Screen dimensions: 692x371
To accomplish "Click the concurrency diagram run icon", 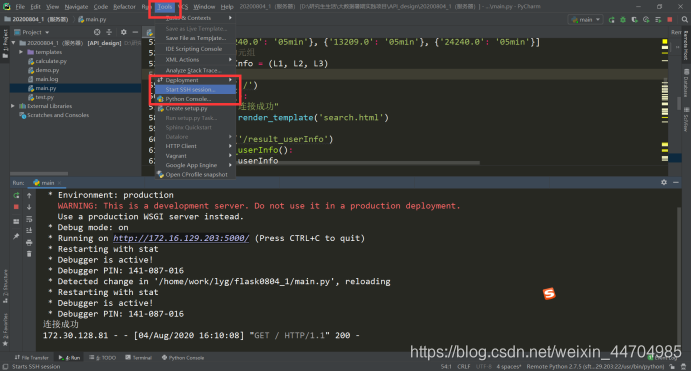I will (x=658, y=20).
